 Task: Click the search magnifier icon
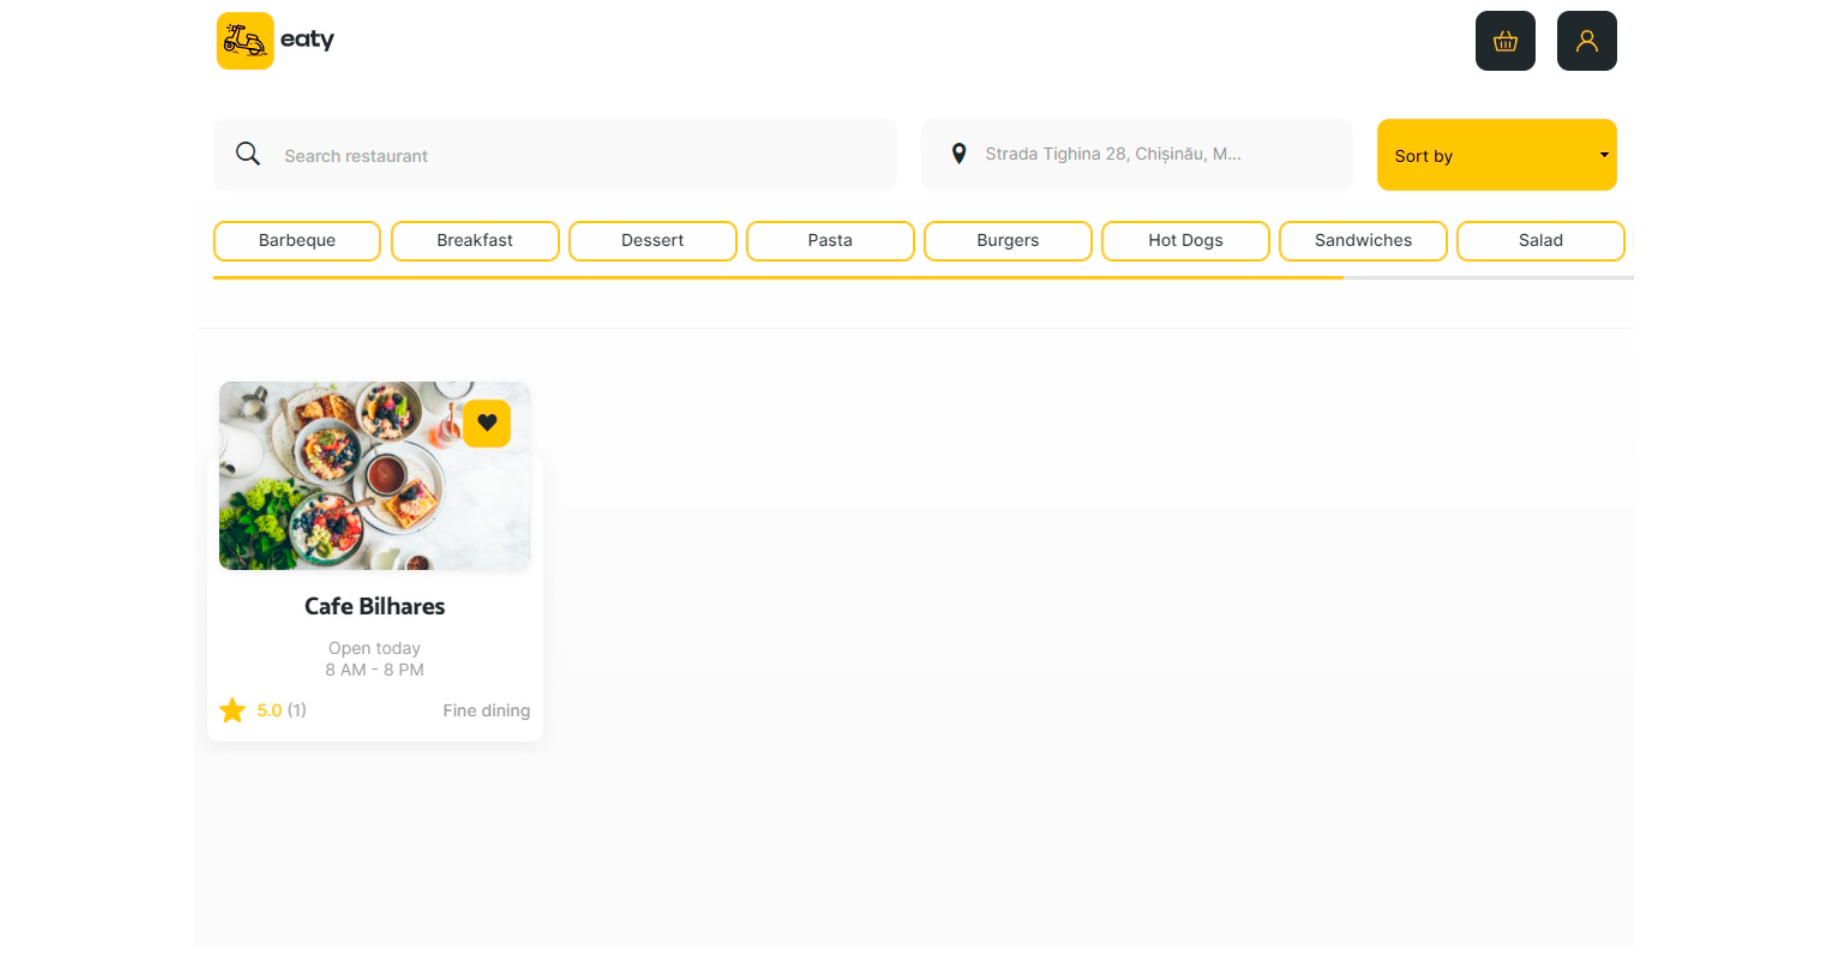248,154
